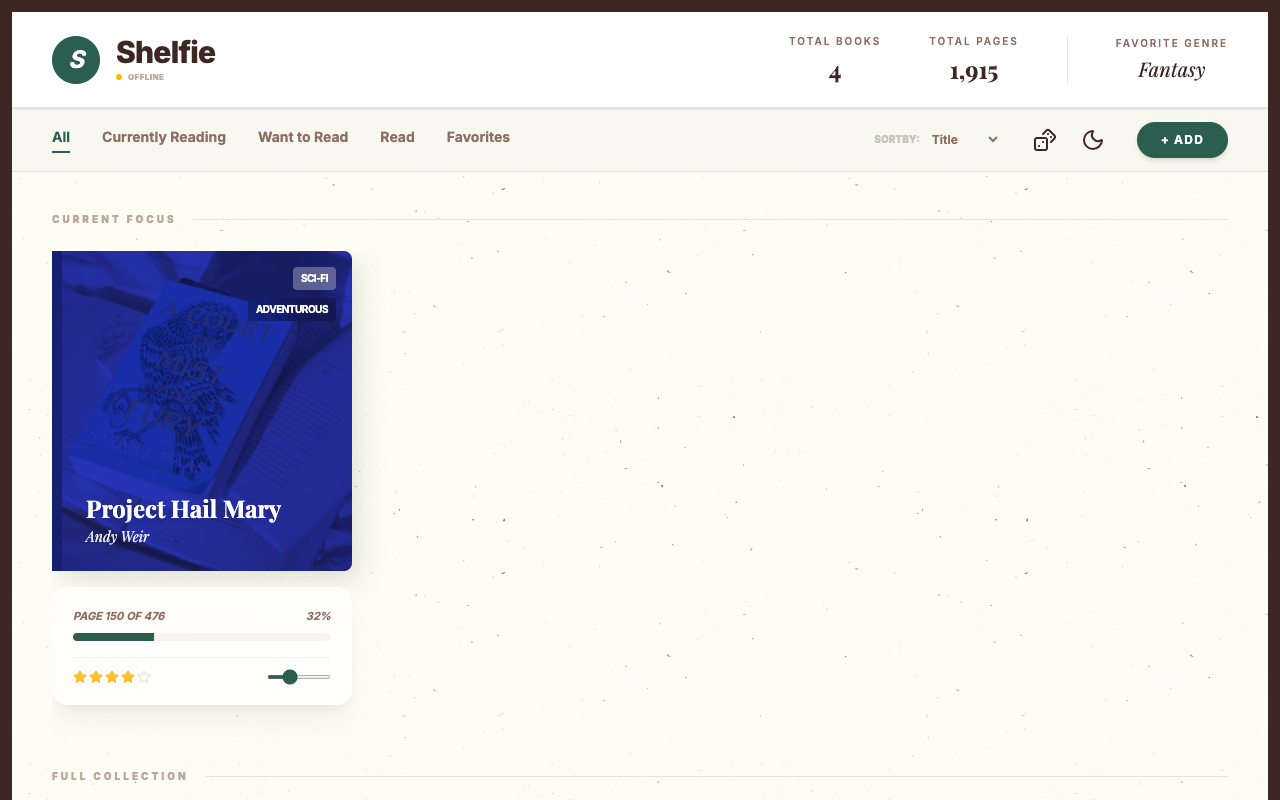Screen dimensions: 1280x800
Task: Set rating to two stars
Action: pos(96,677)
